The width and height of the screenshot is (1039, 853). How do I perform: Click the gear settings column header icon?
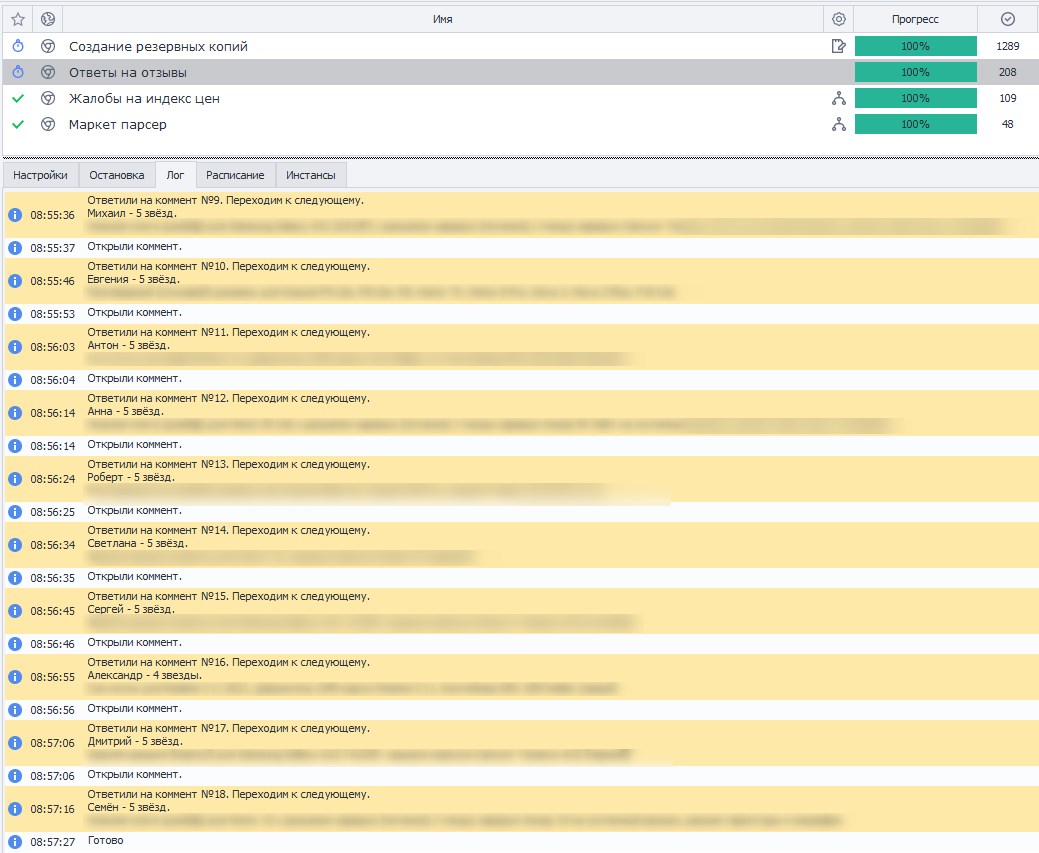coord(838,19)
